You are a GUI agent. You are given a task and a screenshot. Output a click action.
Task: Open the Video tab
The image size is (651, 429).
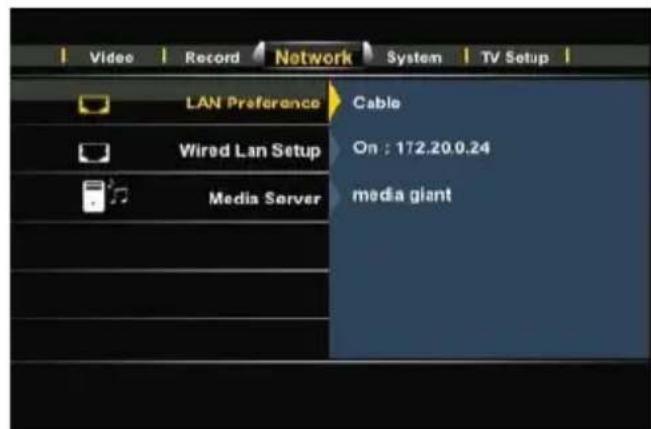point(111,57)
